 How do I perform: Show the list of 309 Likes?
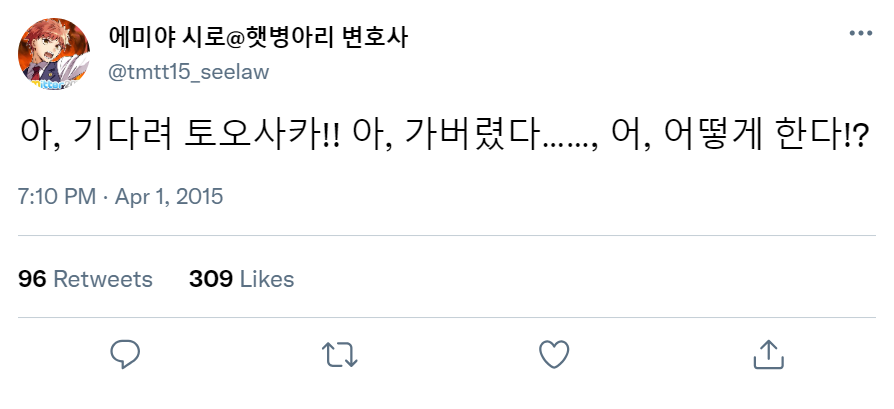point(242,279)
